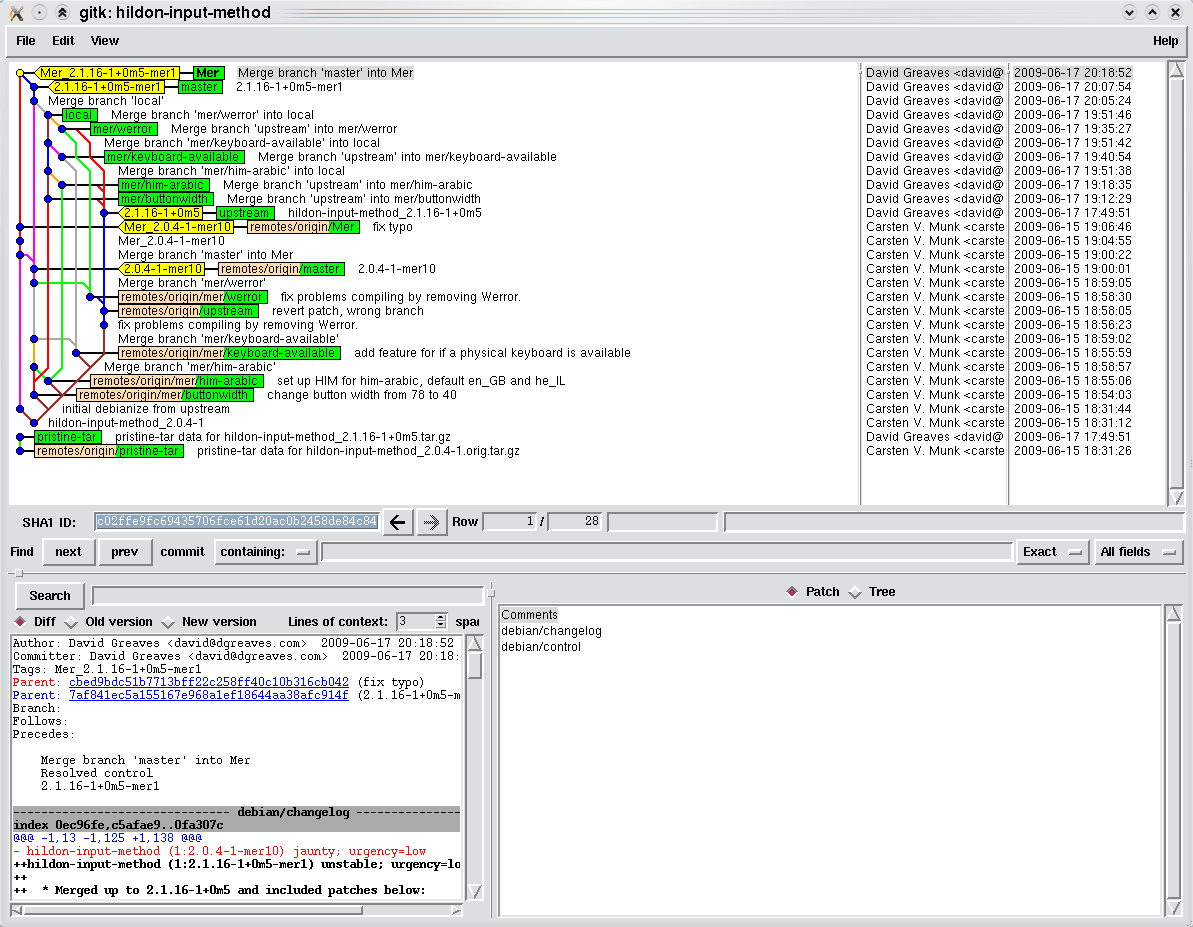Open the 'containing:' dropdown

point(265,552)
